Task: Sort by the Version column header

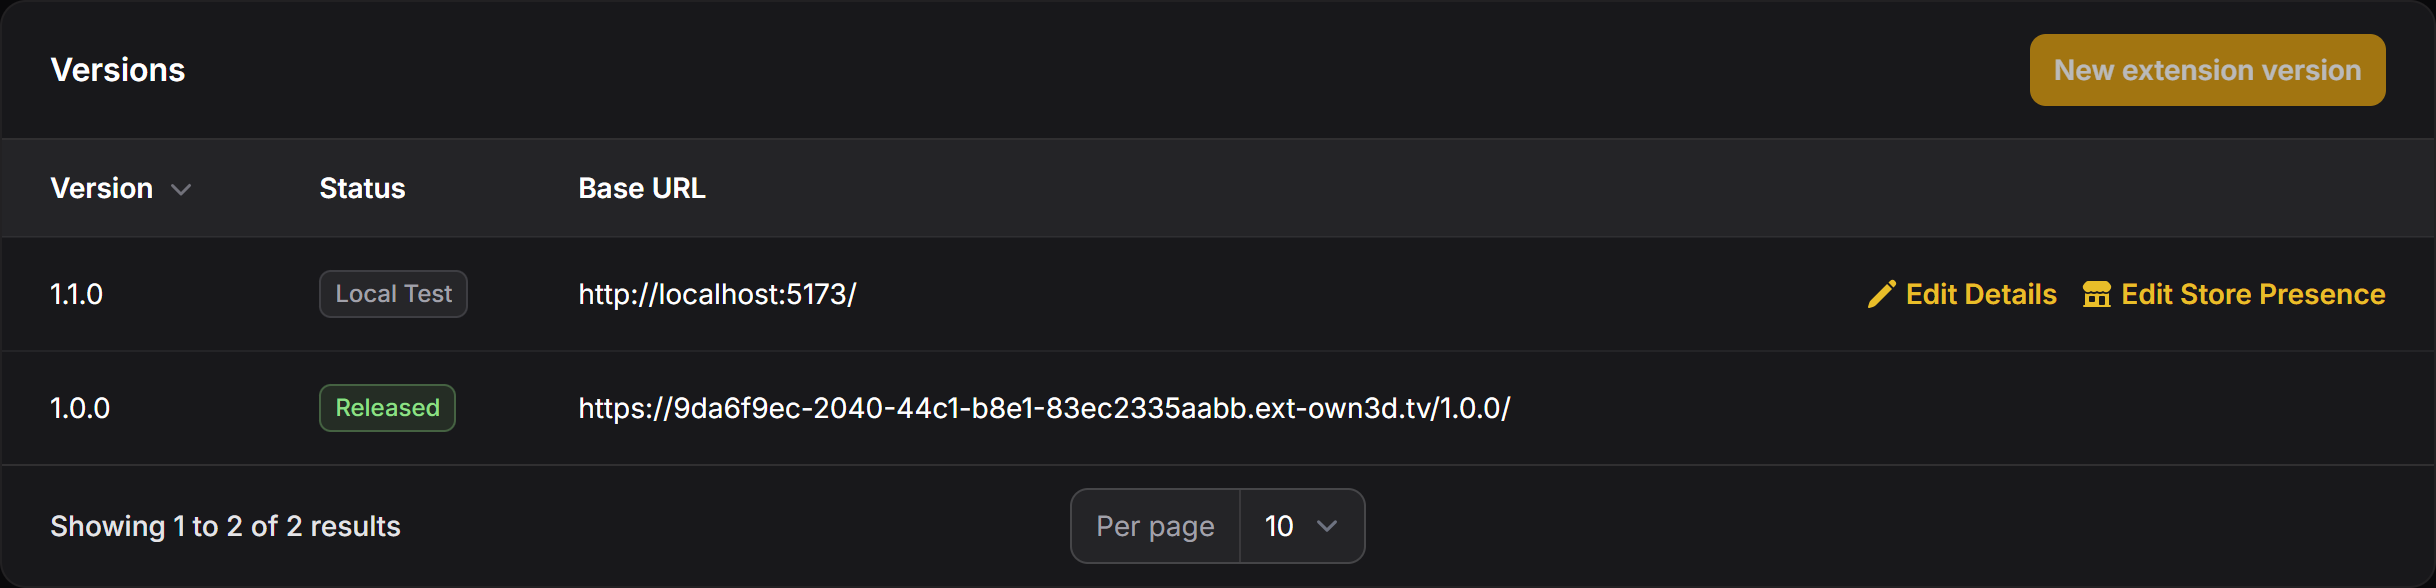Action: (102, 188)
